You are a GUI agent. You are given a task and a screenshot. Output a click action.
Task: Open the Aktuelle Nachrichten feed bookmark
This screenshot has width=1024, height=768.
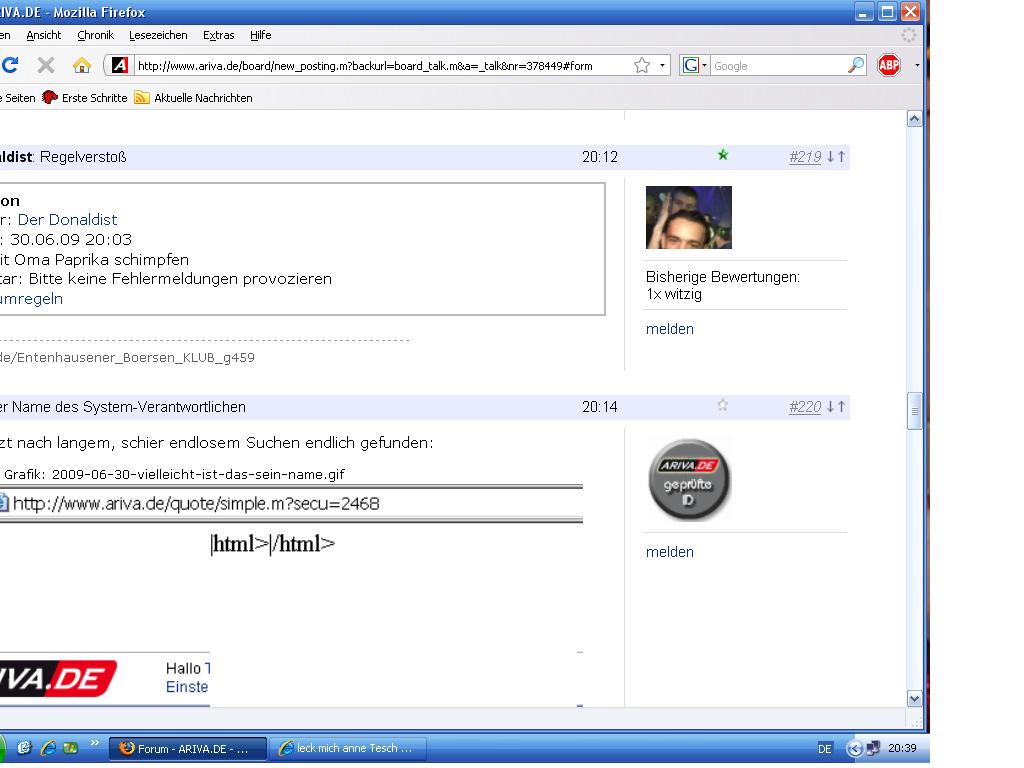coord(193,98)
